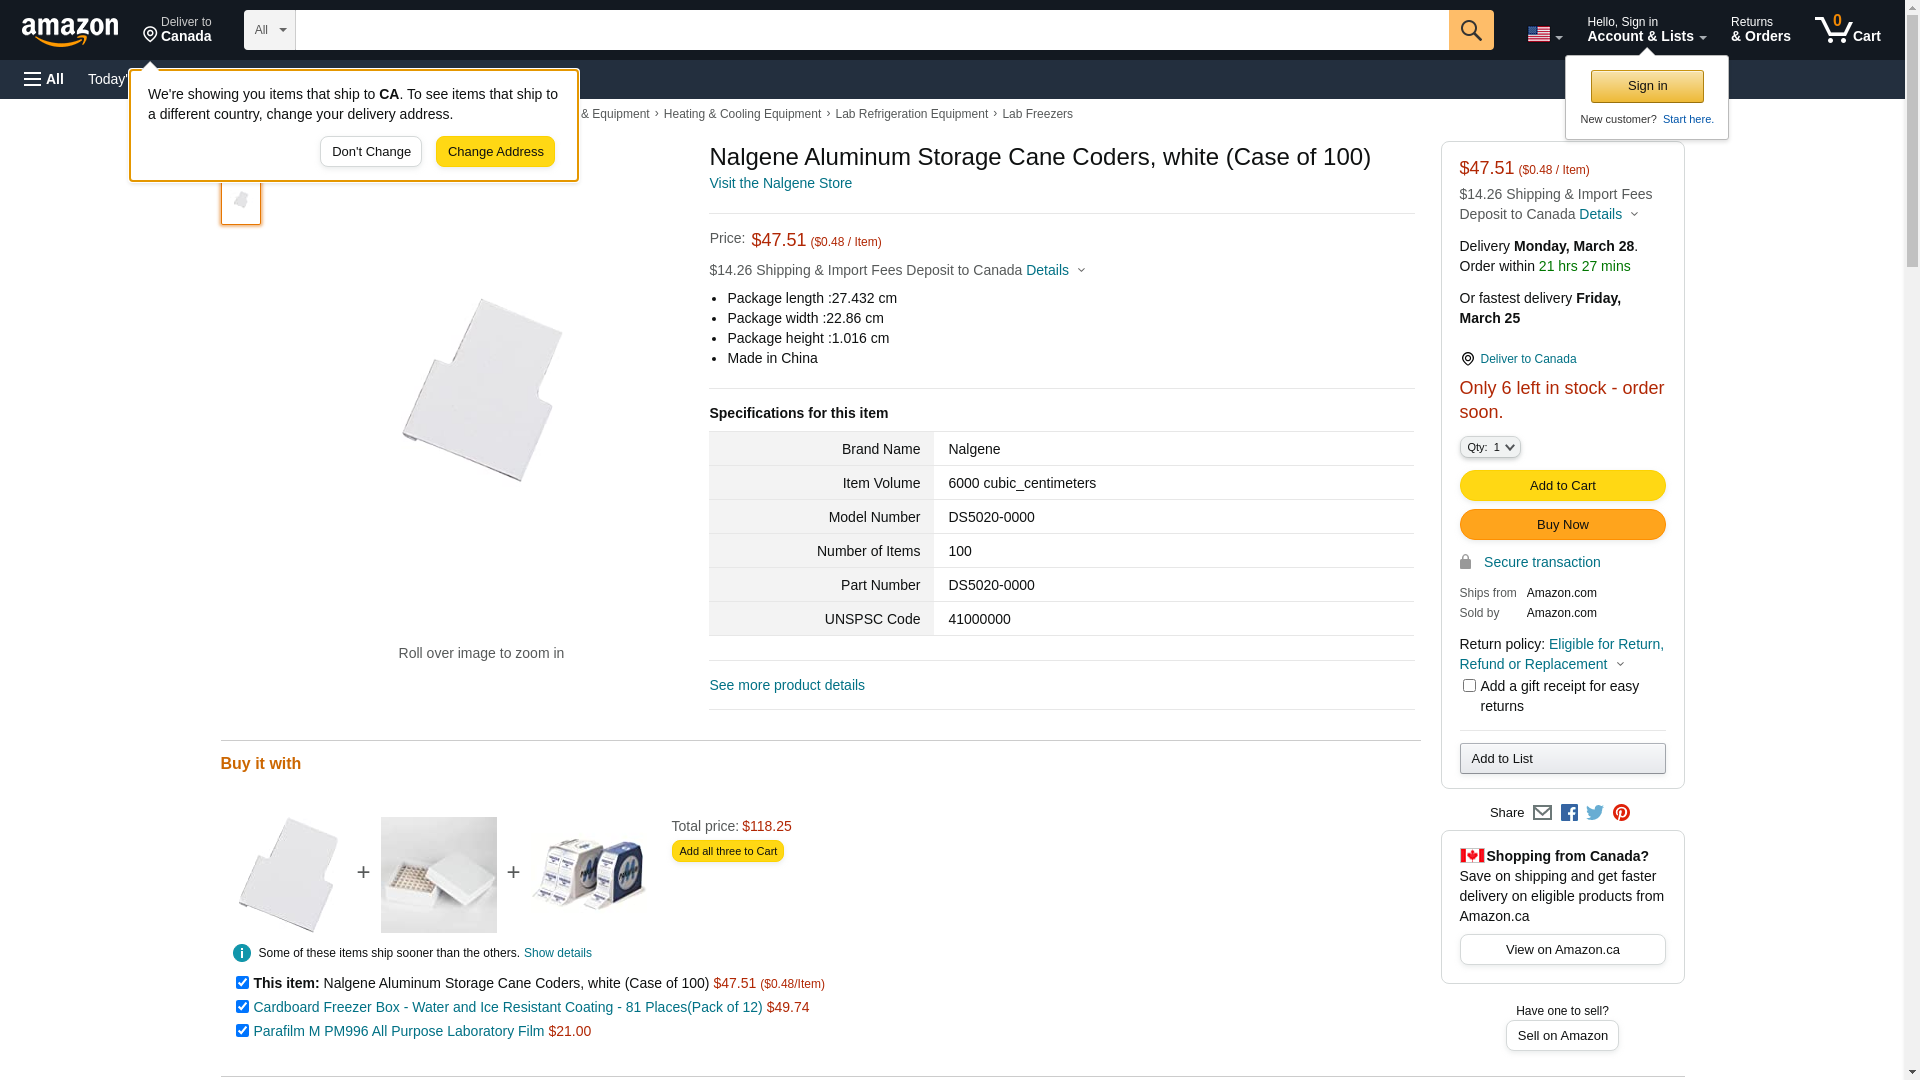Select the product image thumbnail

(x=241, y=201)
